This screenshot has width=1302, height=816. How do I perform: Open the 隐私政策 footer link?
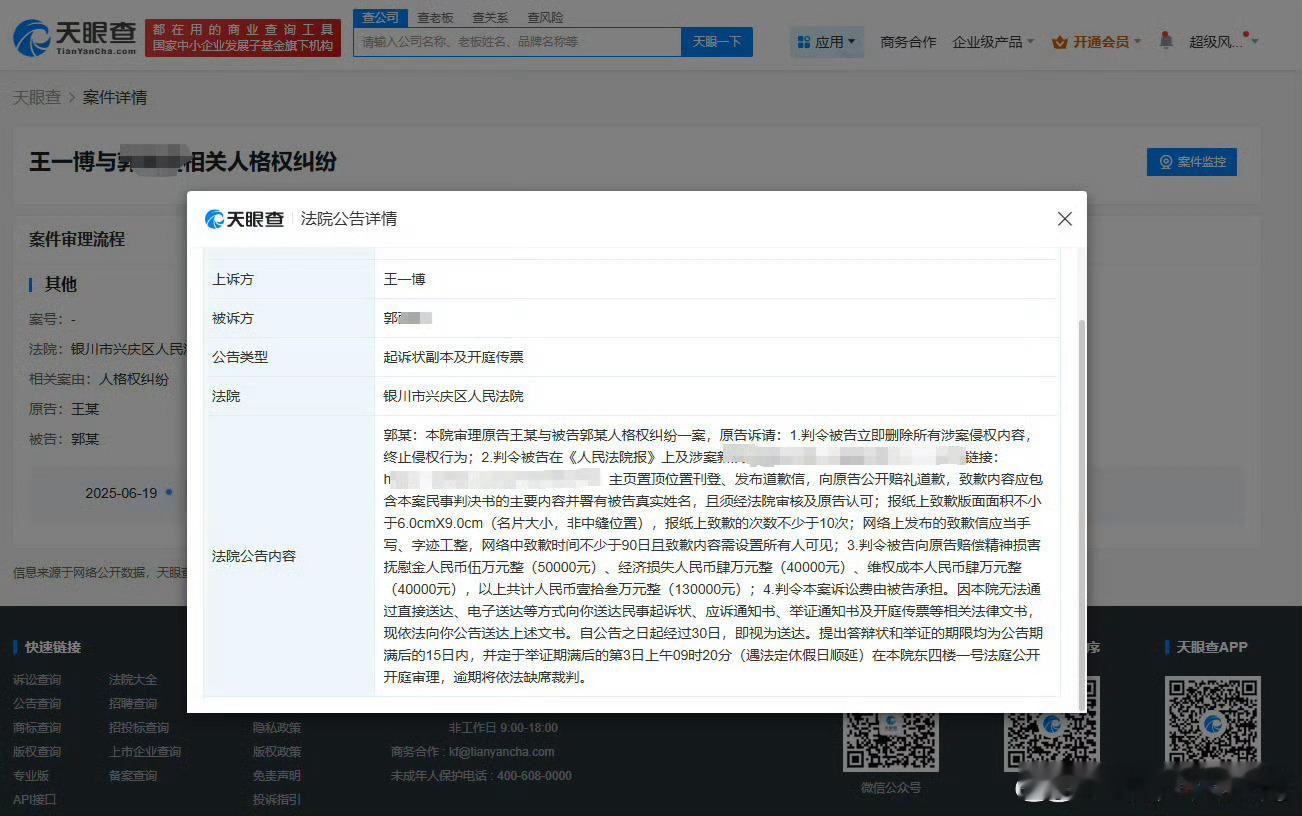pos(277,728)
